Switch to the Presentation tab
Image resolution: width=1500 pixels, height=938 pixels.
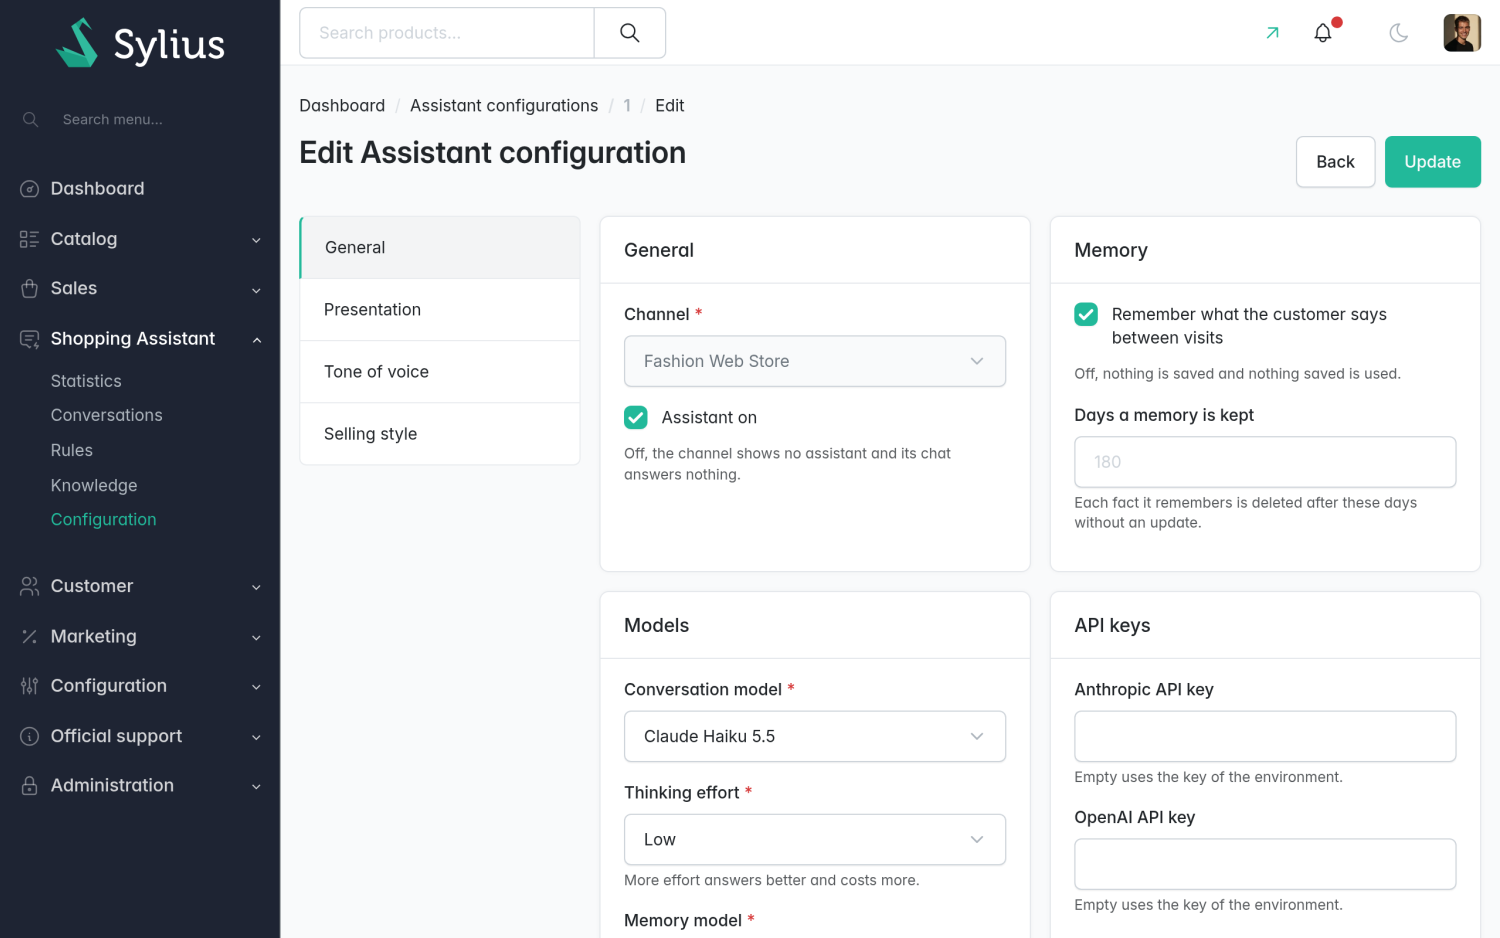point(440,310)
